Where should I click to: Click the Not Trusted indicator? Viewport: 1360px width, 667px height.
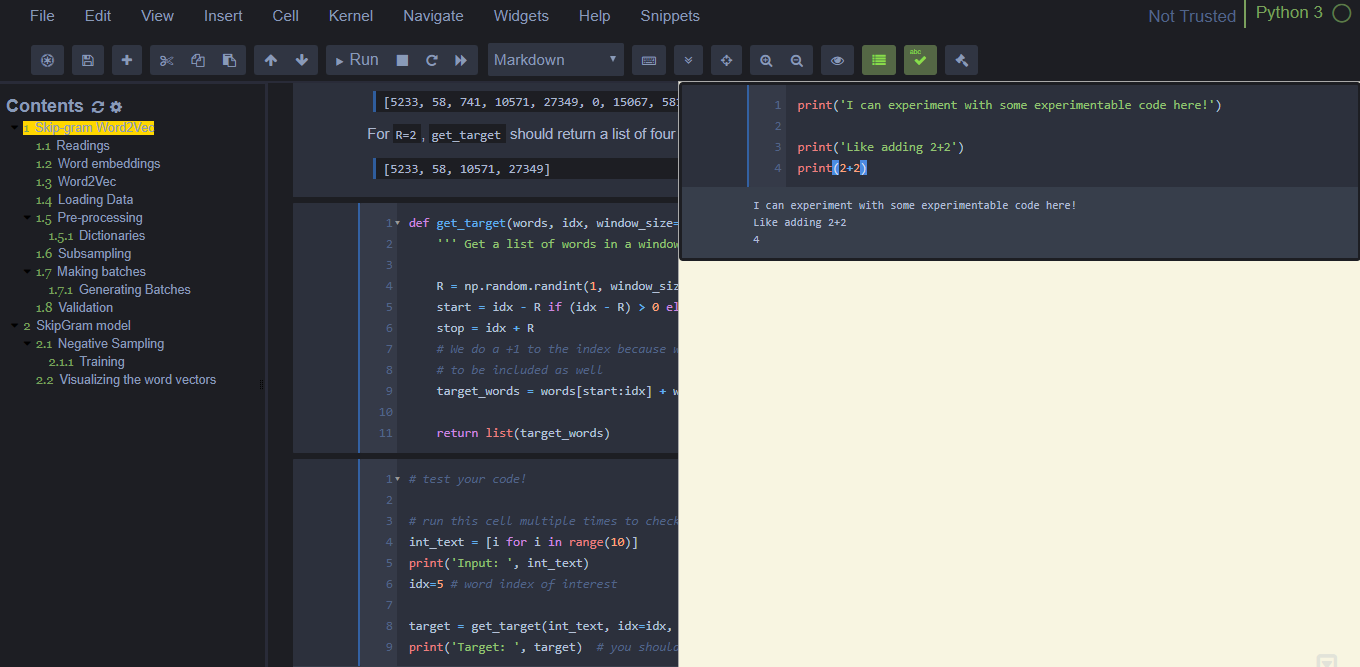[x=1191, y=15]
